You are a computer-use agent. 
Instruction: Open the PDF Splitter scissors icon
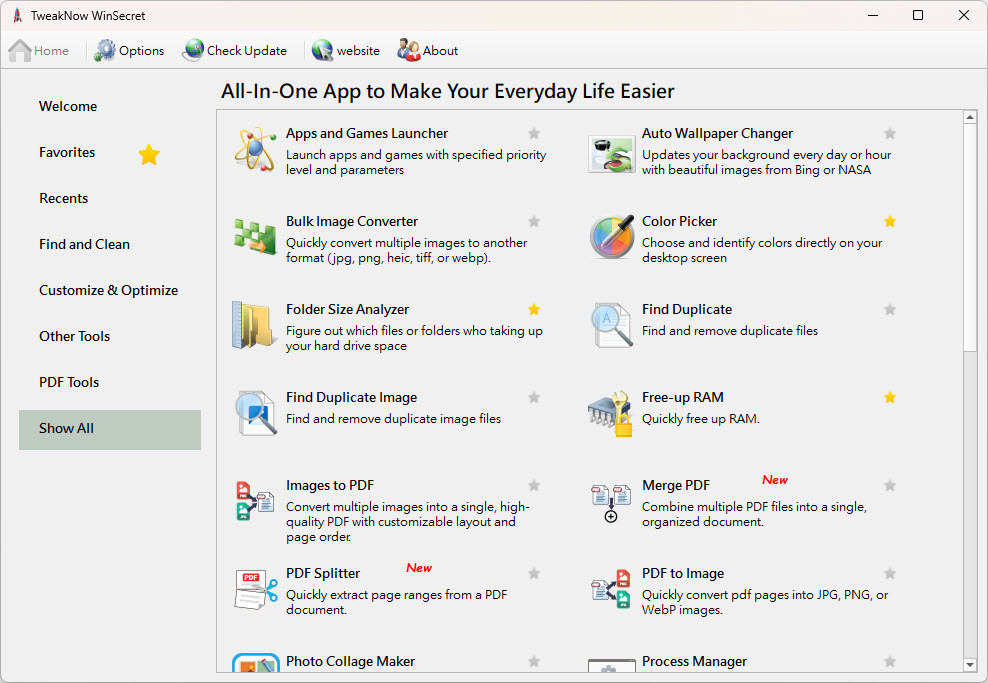(256, 590)
